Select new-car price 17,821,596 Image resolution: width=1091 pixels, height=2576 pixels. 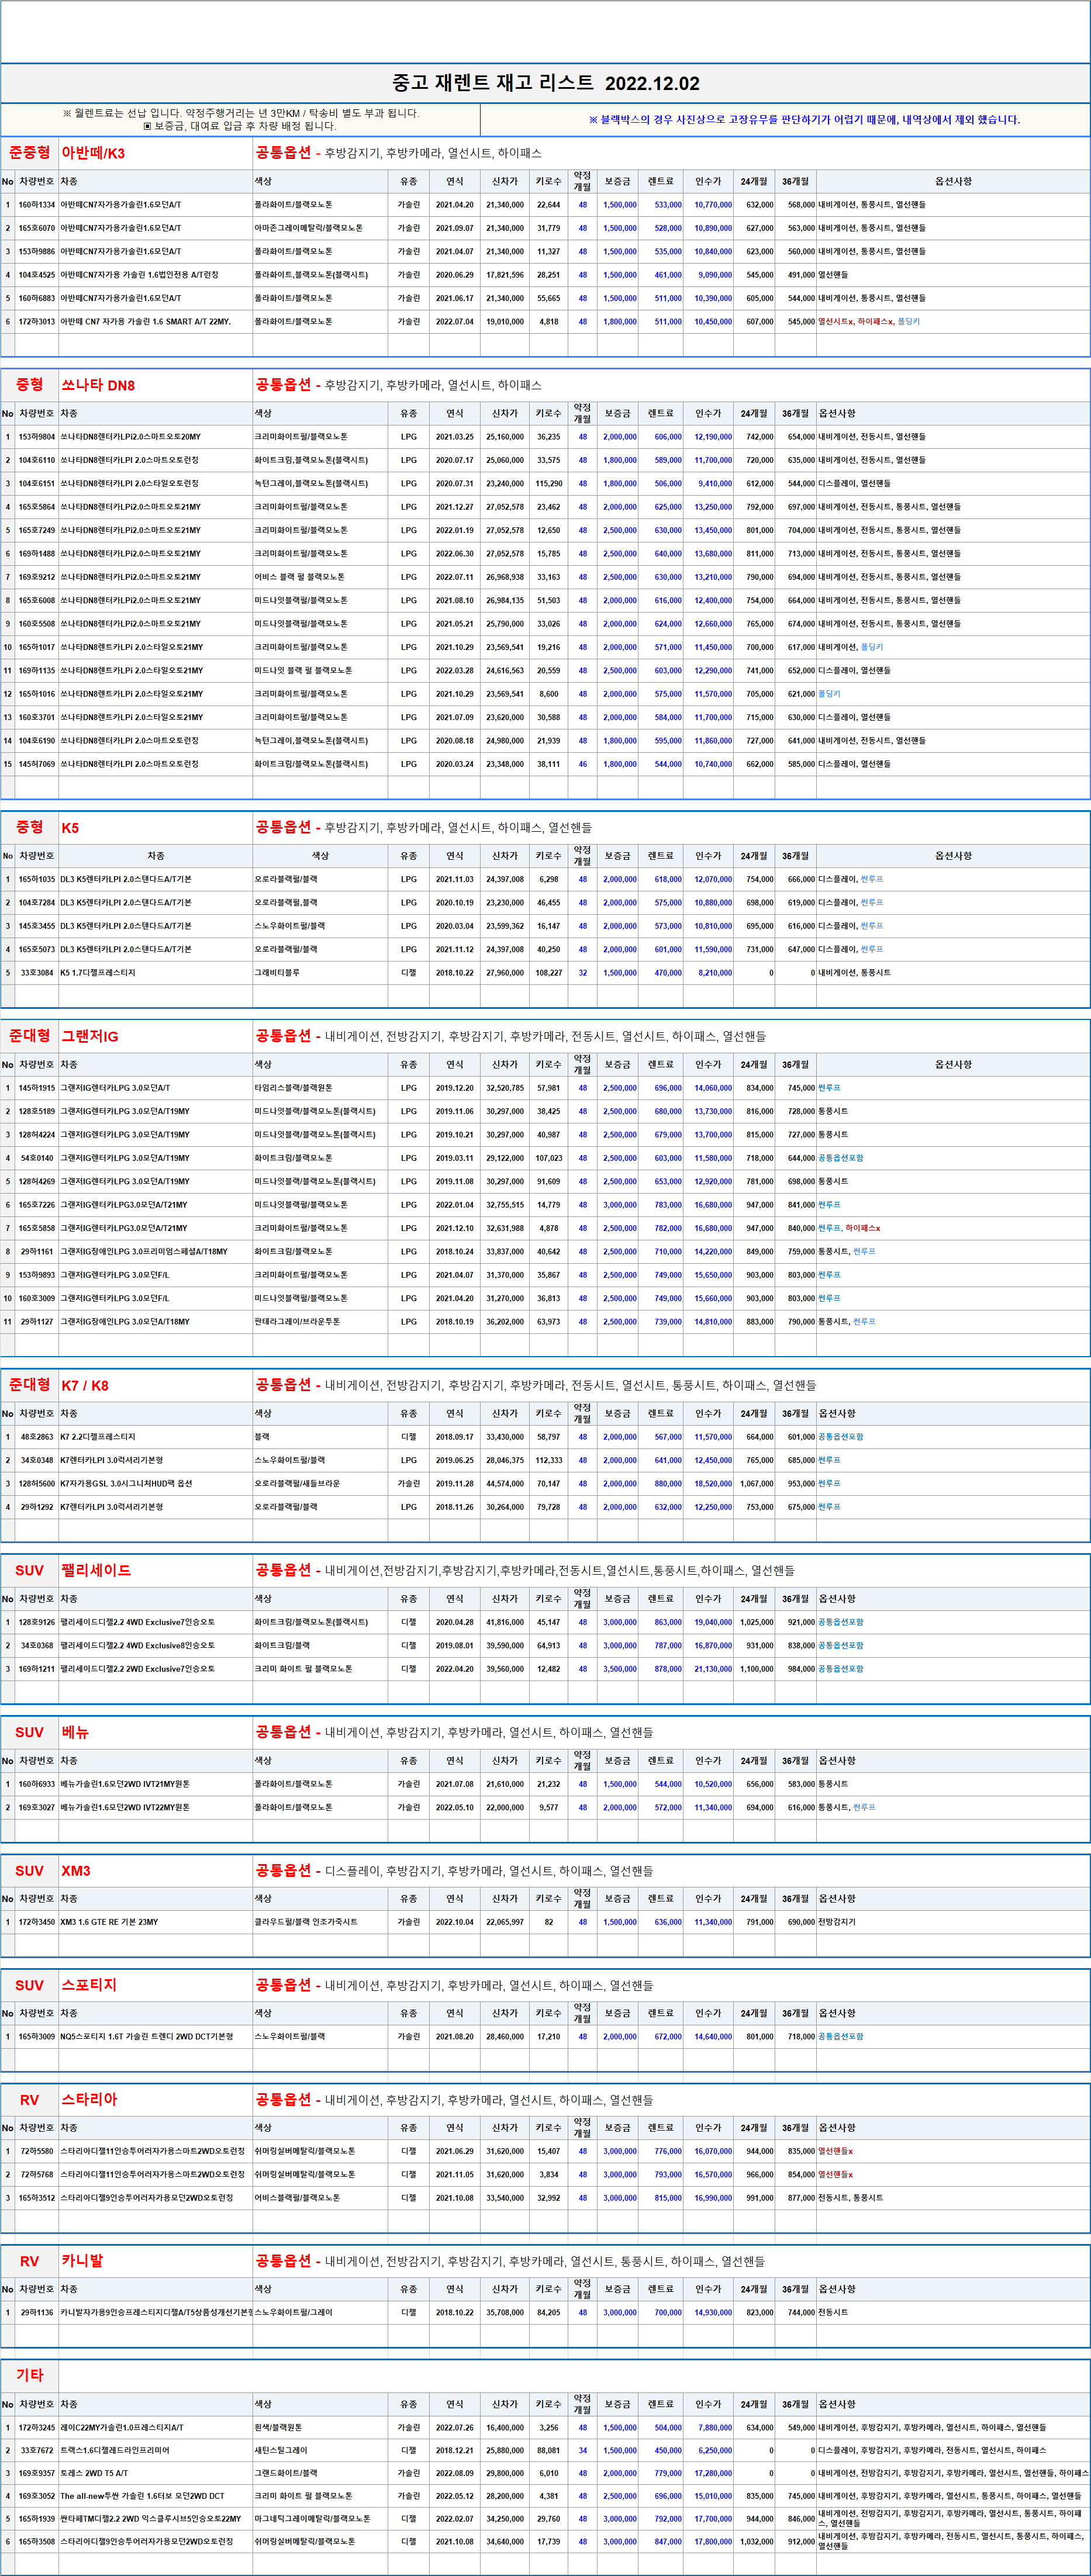pyautogui.click(x=505, y=275)
